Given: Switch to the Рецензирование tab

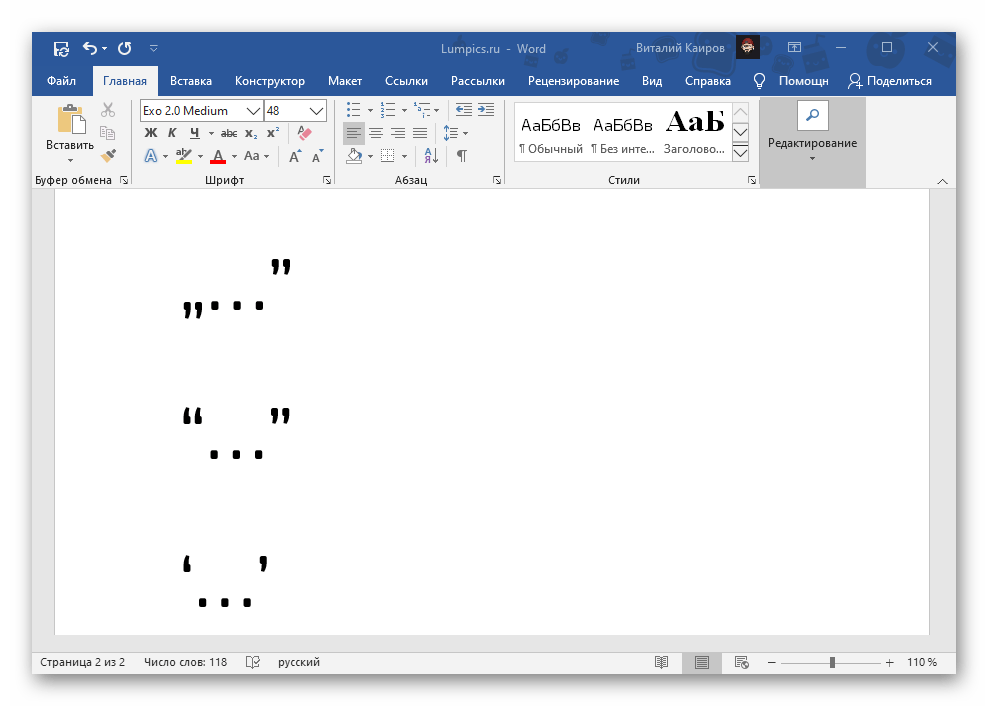Looking at the screenshot, I should [573, 81].
